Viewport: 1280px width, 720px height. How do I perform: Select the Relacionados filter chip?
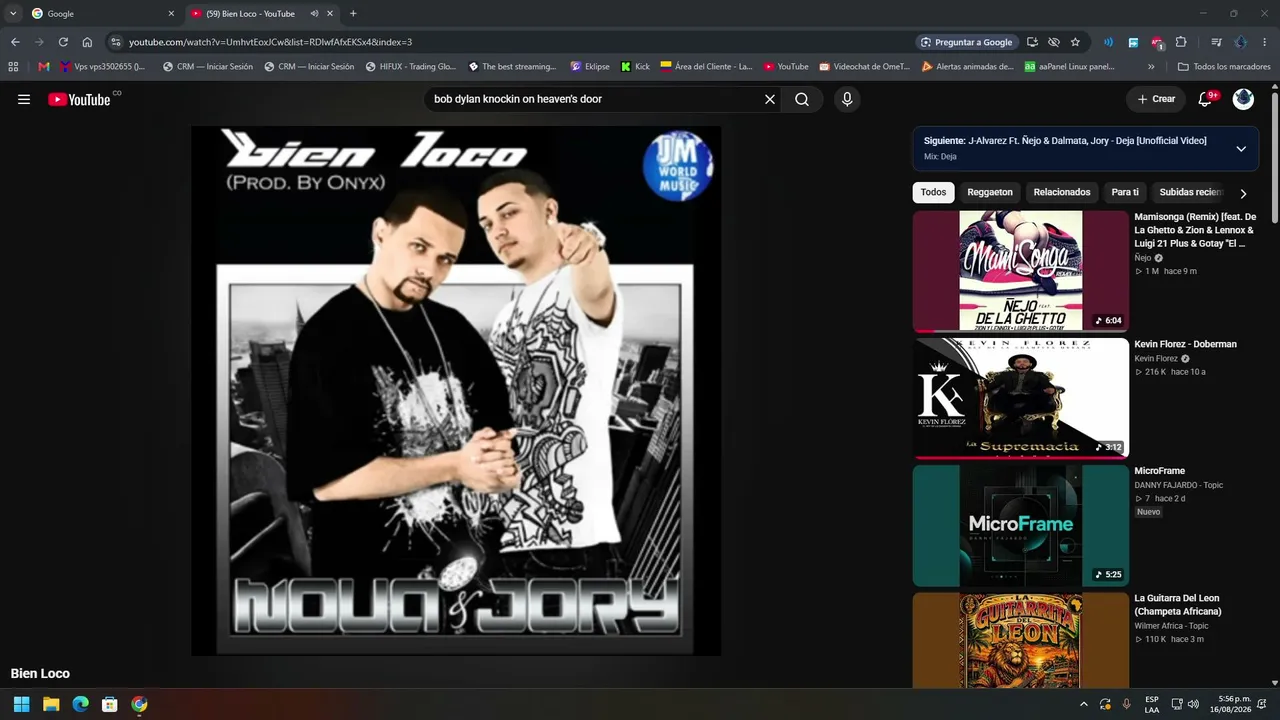tap(1062, 192)
